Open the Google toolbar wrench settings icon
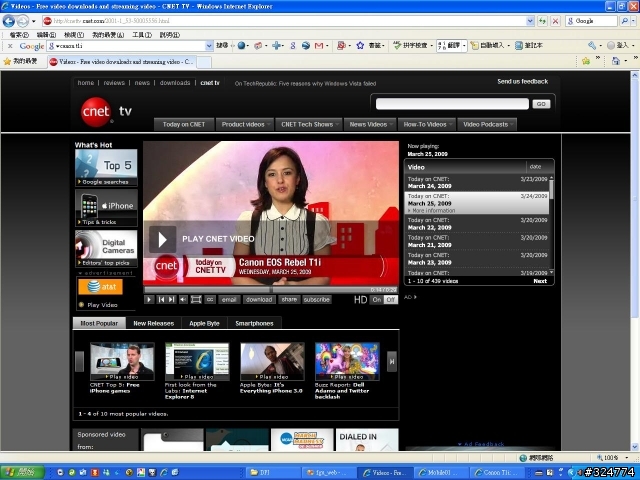 pos(592,46)
